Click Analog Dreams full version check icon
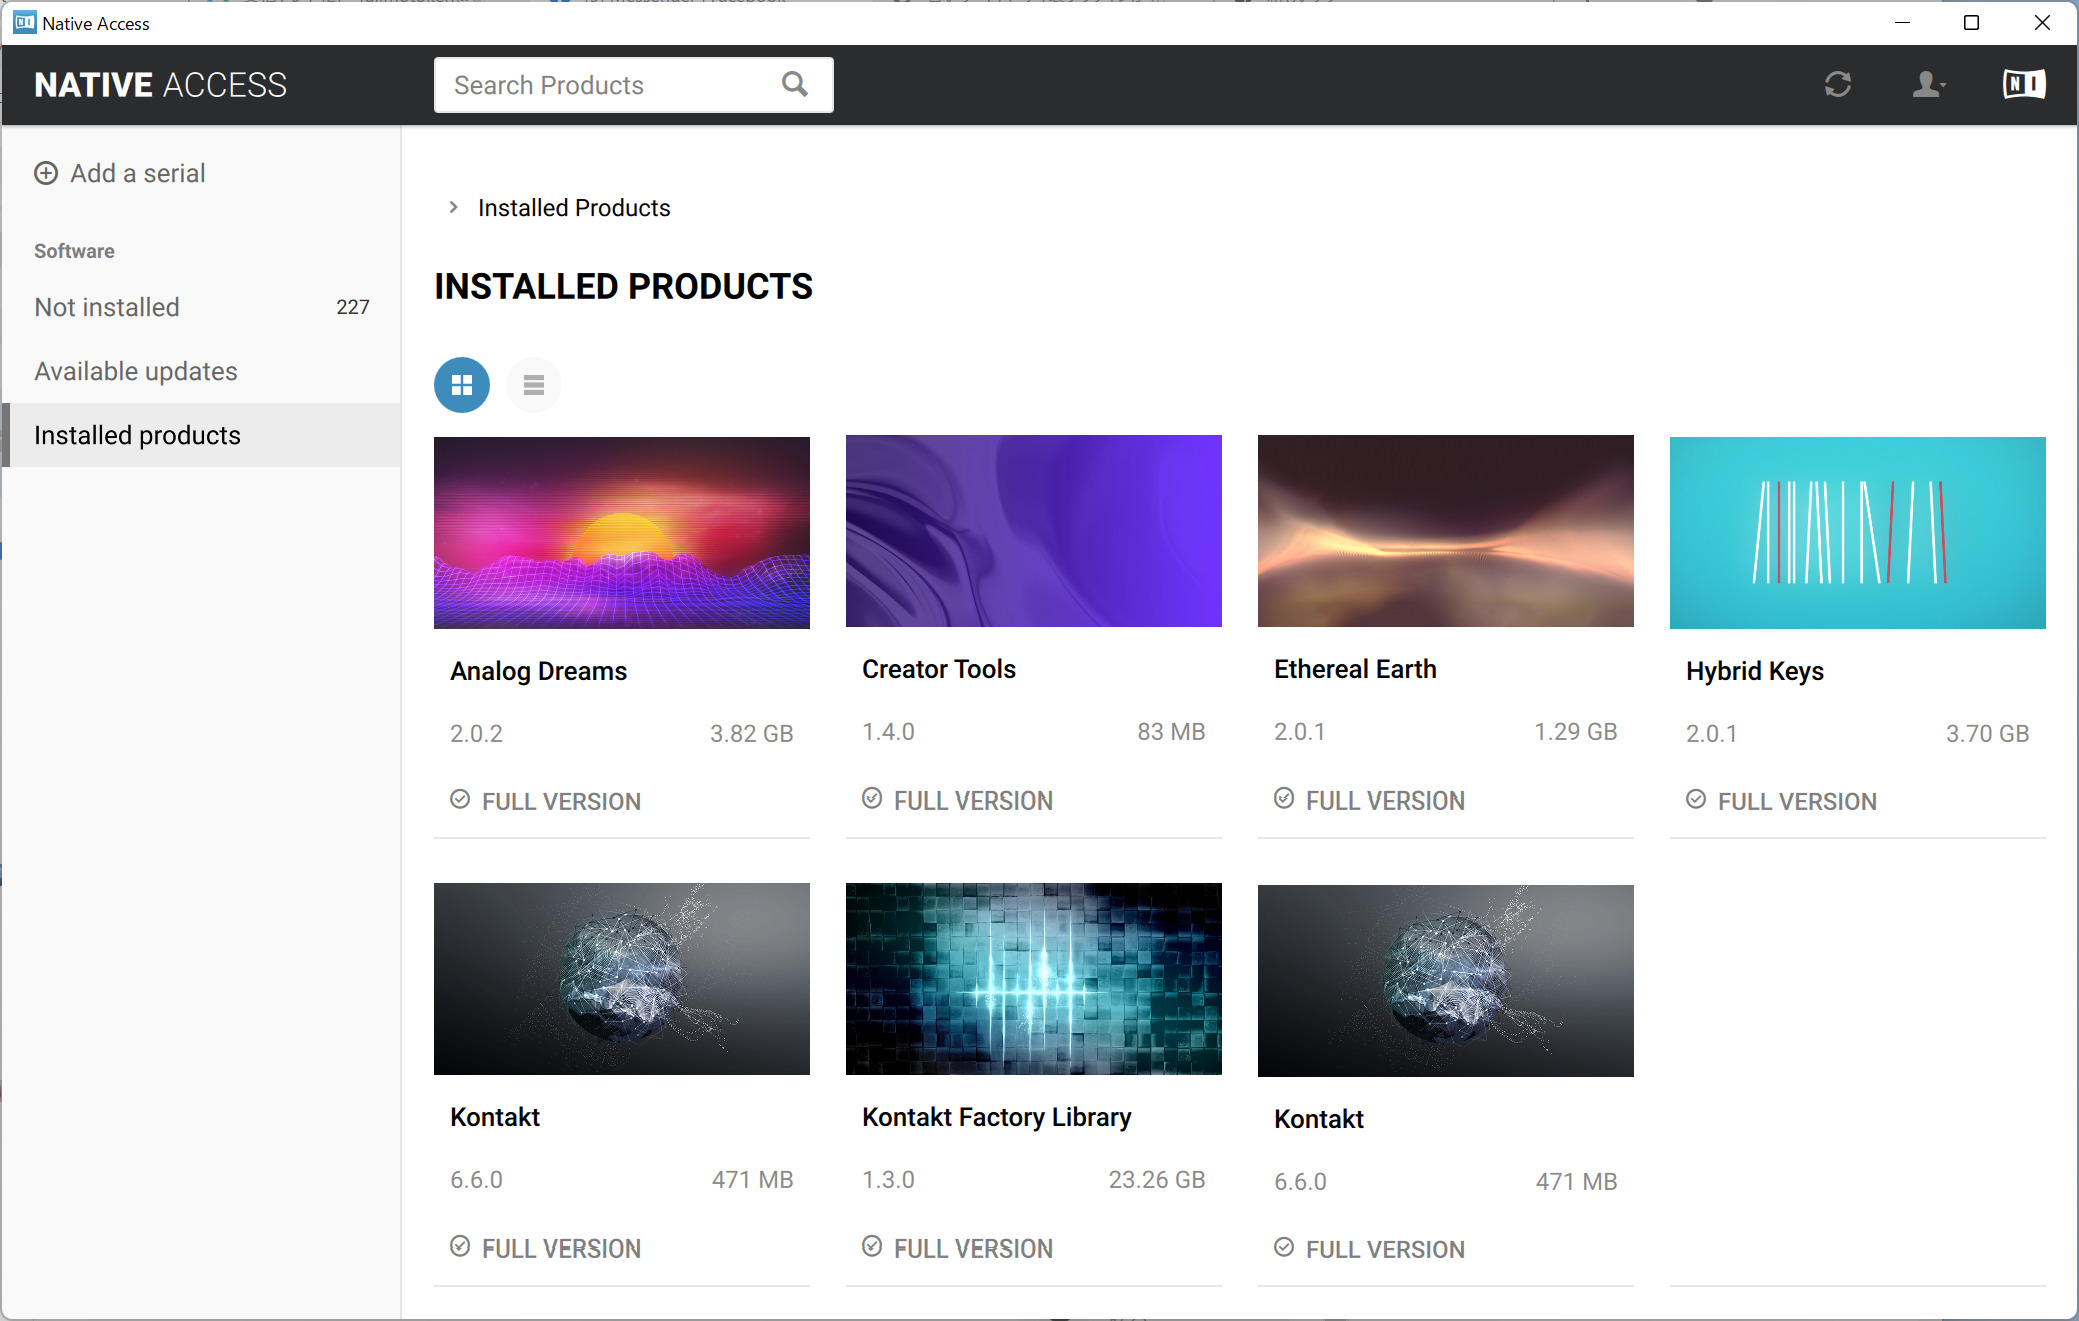This screenshot has height=1321, width=2079. point(460,799)
